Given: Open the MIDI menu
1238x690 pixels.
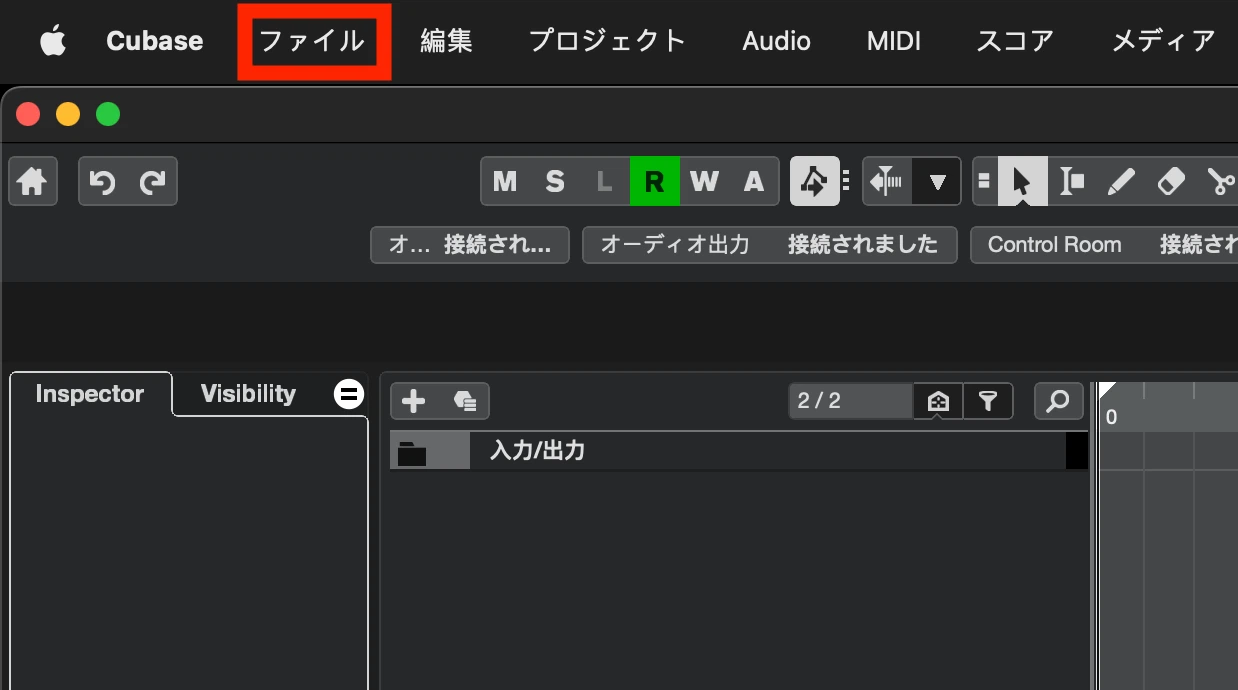Looking at the screenshot, I should [x=893, y=41].
